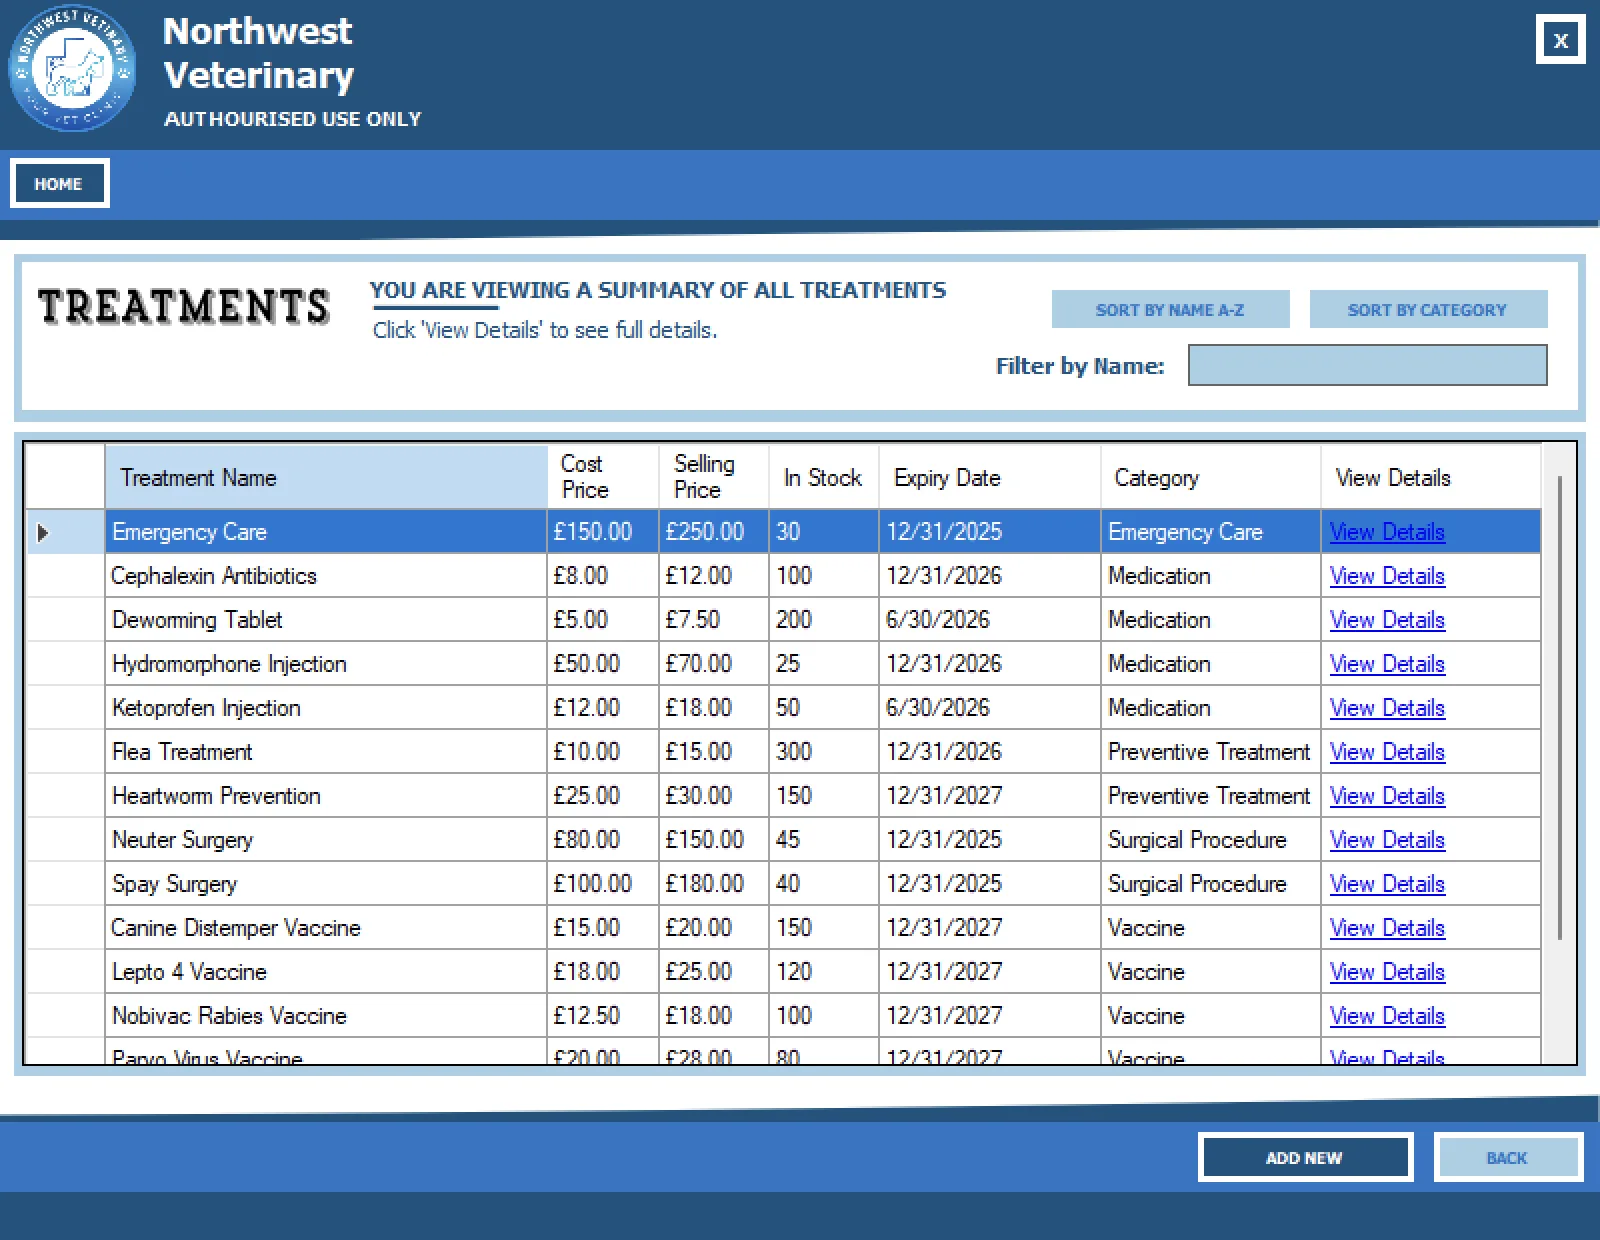
Task: Click the 12/31/2025 expiry of Spay Surgery
Action: (x=990, y=884)
